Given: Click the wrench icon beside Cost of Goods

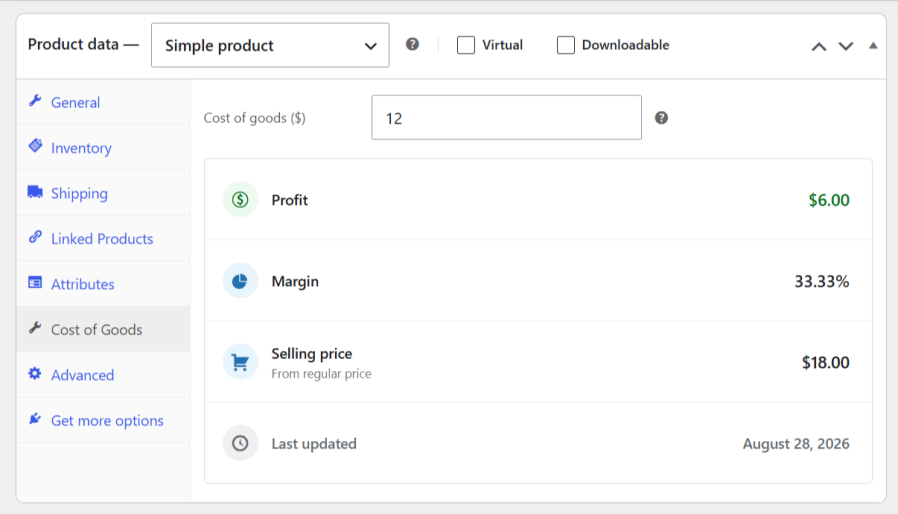Looking at the screenshot, I should tap(35, 328).
